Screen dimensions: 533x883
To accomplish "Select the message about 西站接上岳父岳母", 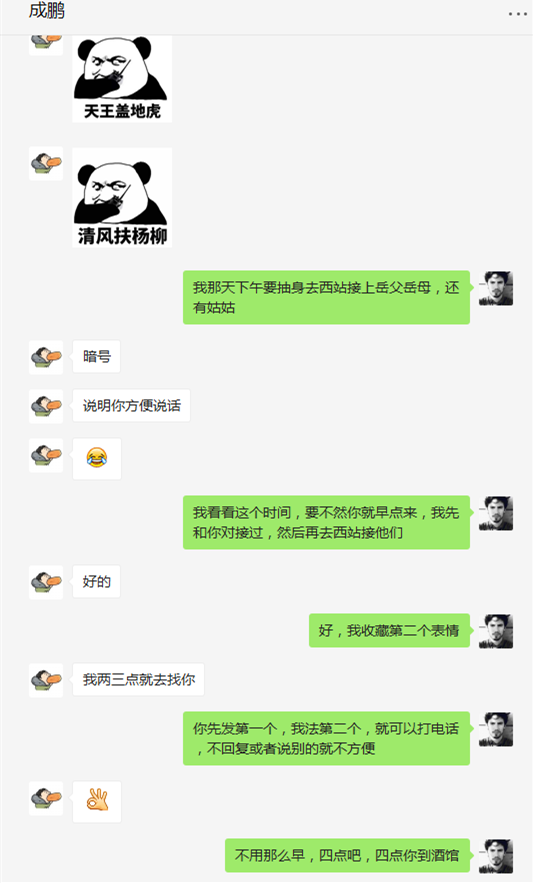I will (326, 297).
